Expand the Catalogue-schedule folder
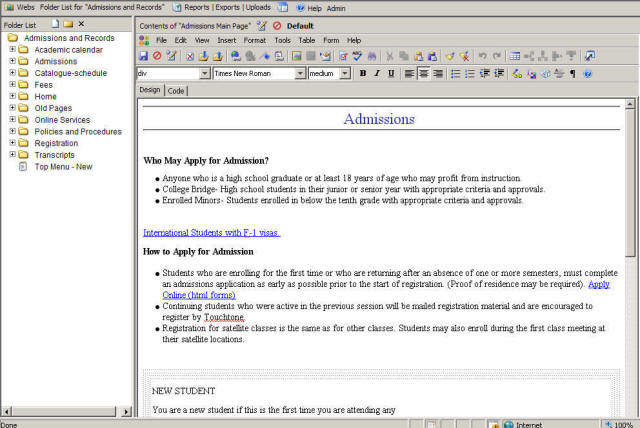This screenshot has width=640, height=428. 13,73
